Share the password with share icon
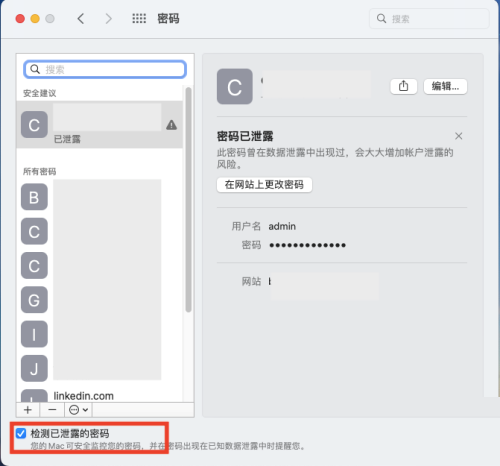The image size is (500, 466). (403, 86)
